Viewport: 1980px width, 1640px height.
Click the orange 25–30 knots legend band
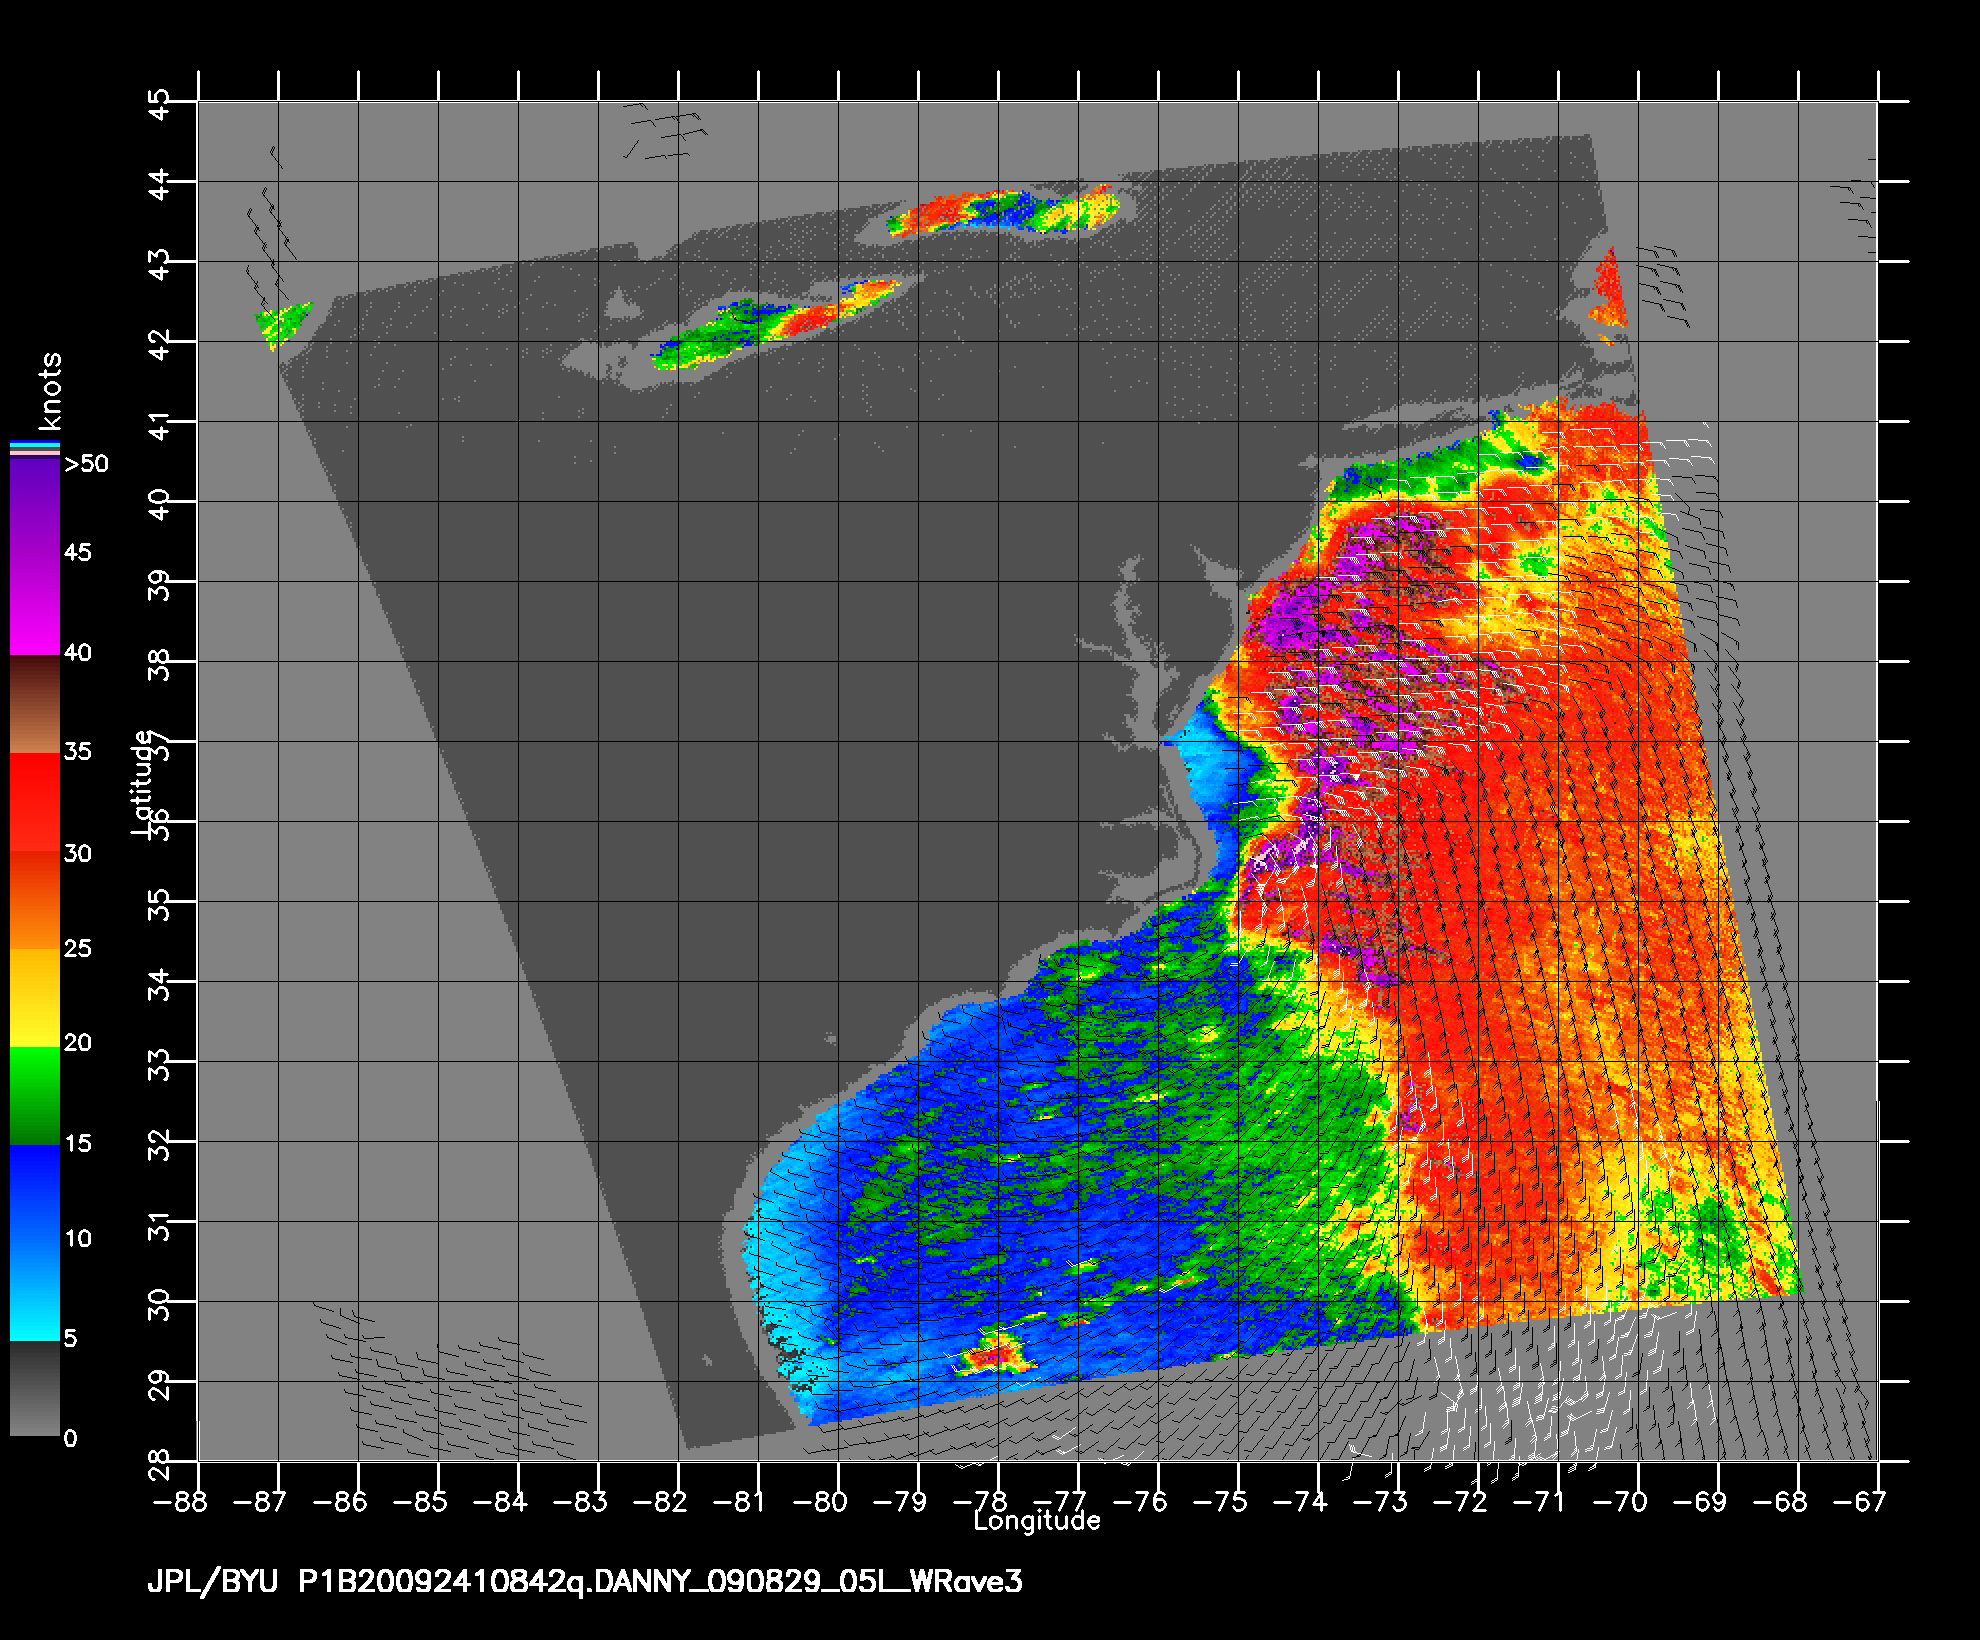click(35, 899)
